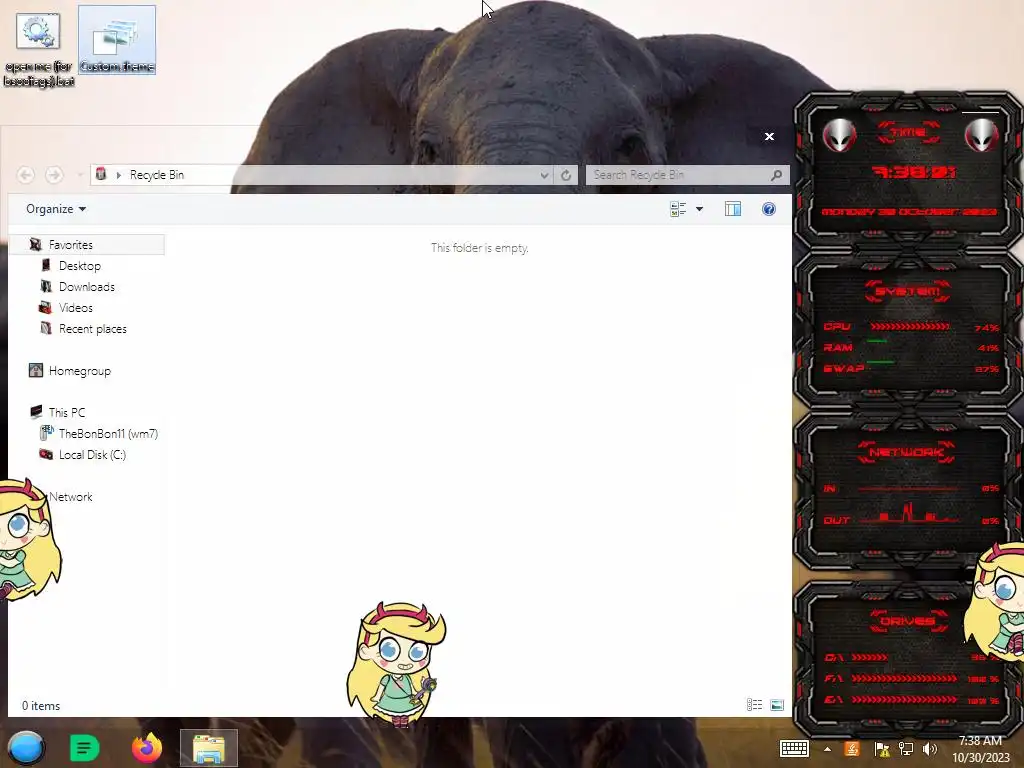The height and width of the screenshot is (768, 1024).
Task: Open Local Disk (C:) in navigation pane
Action: (x=92, y=455)
